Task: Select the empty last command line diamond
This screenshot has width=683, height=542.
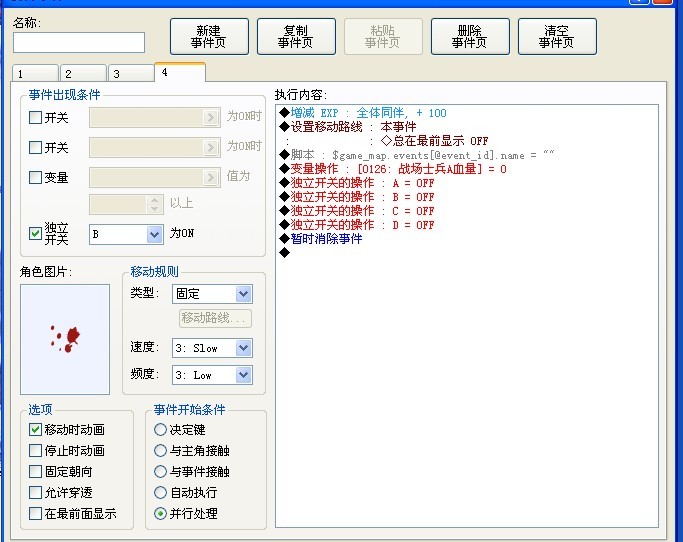Action: (285, 252)
